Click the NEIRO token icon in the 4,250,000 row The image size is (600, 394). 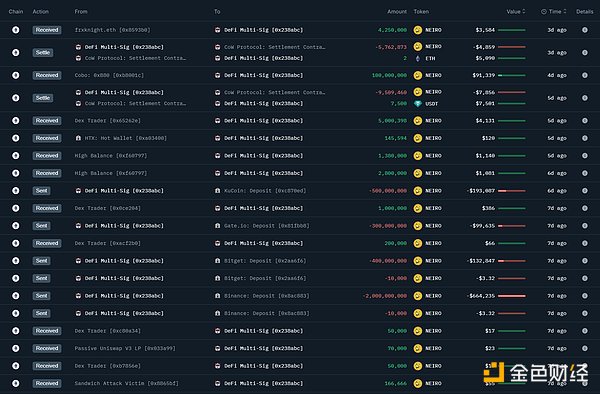(x=418, y=30)
